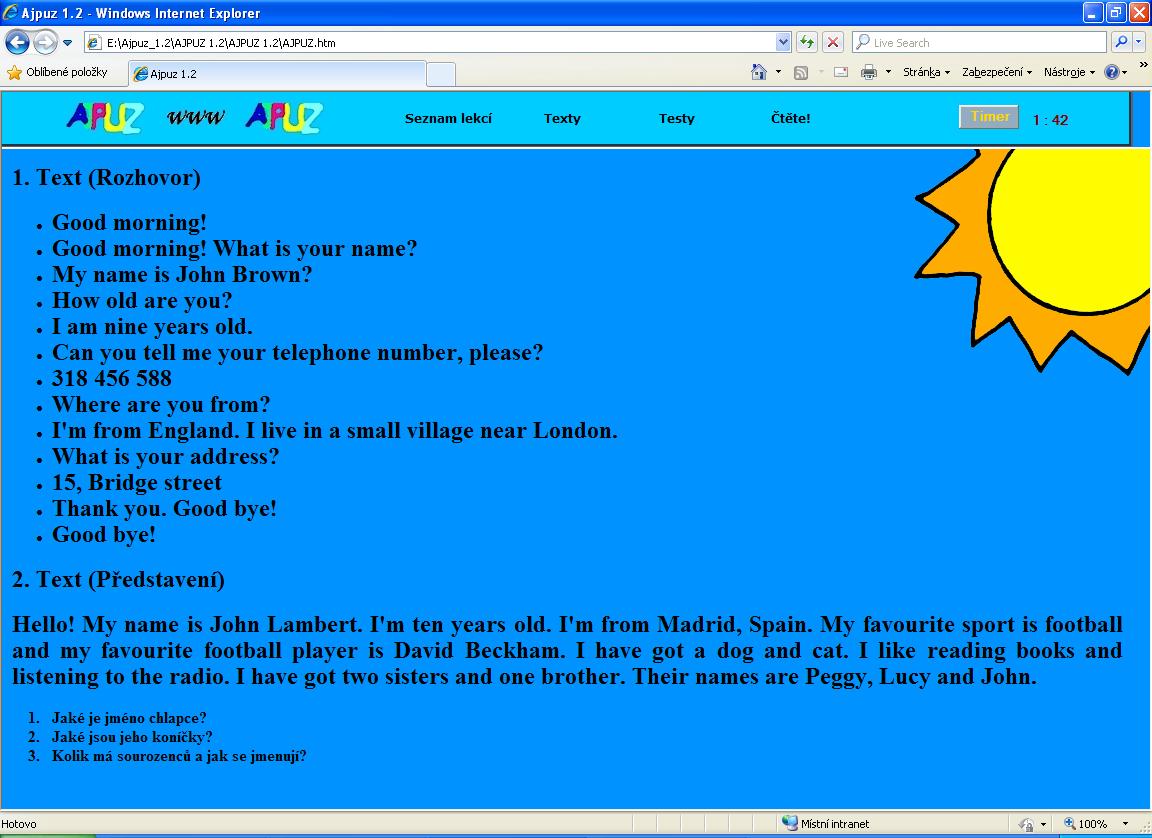The width and height of the screenshot is (1152, 838).
Task: Expand the address bar history dropdown
Action: click(783, 43)
